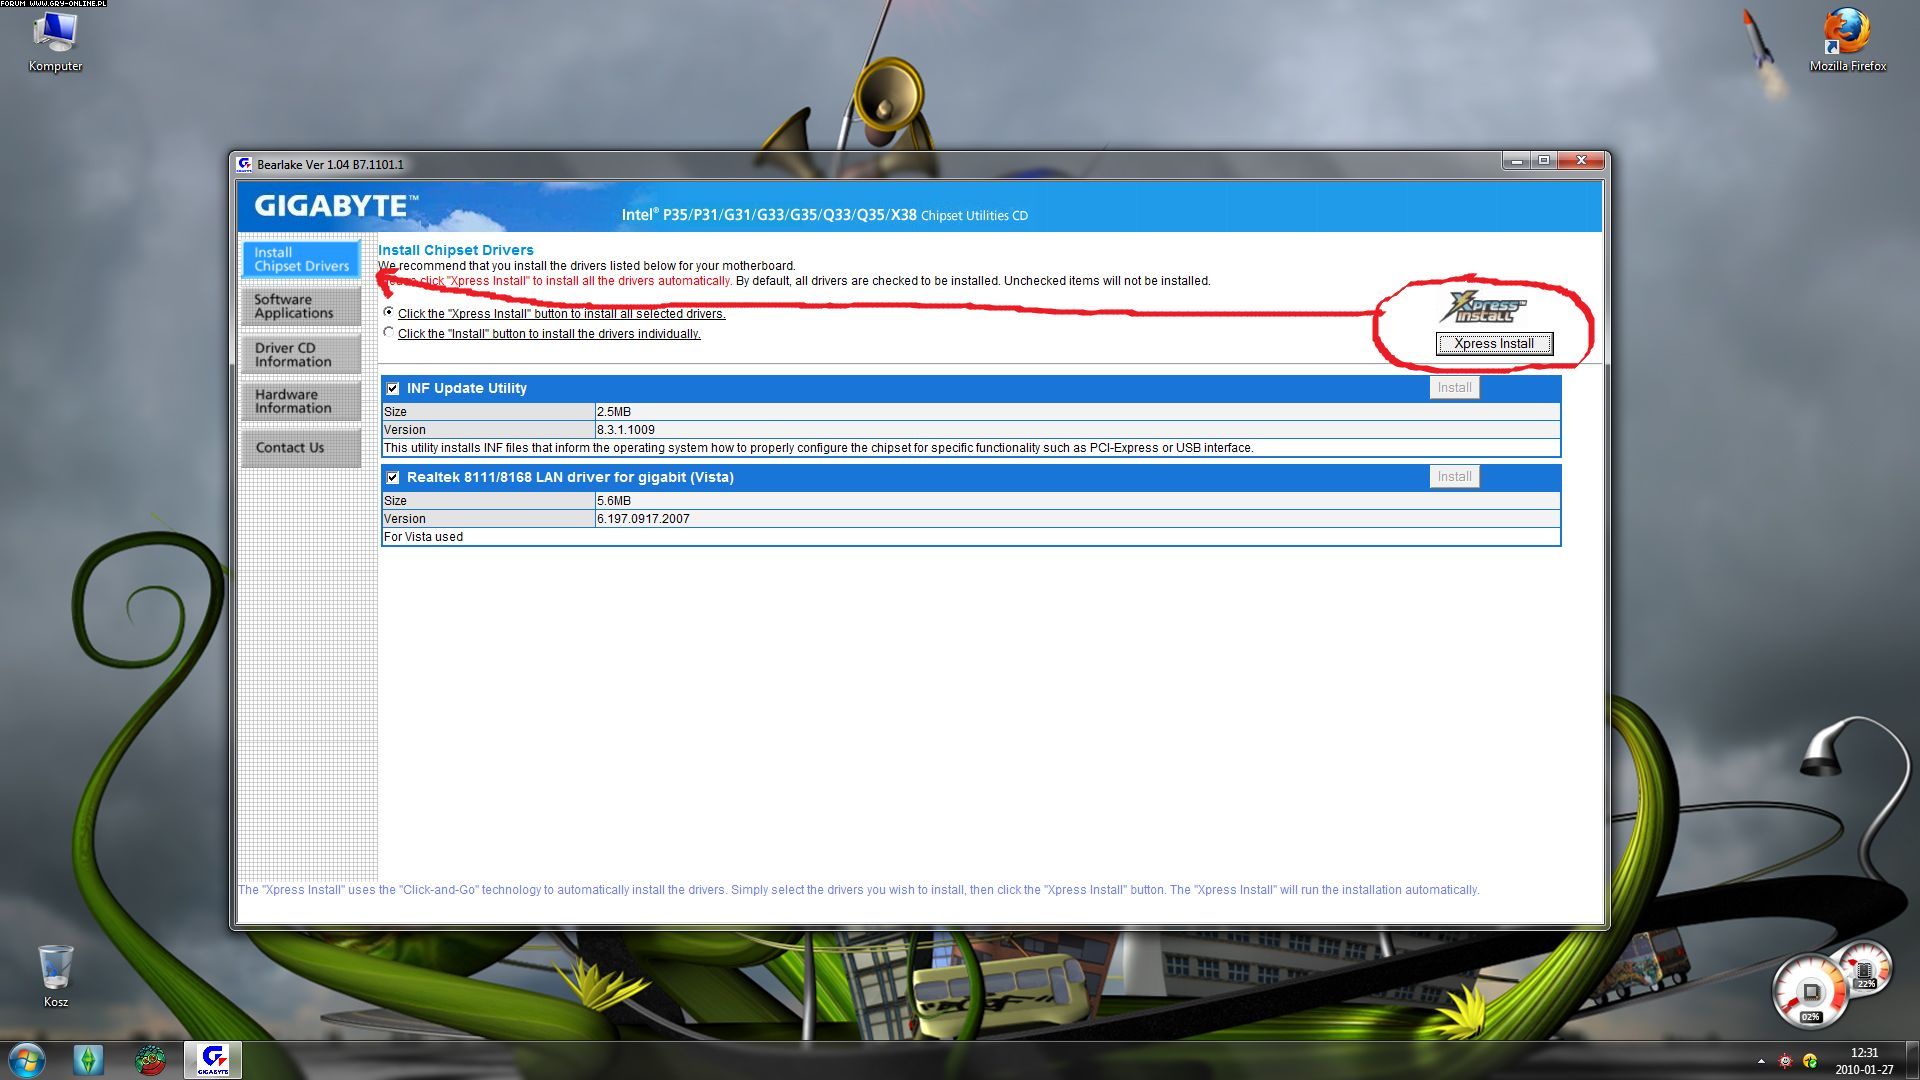Click the CPU usage gauge gadget
This screenshot has height=1080, width=1920.
pyautogui.click(x=1810, y=991)
